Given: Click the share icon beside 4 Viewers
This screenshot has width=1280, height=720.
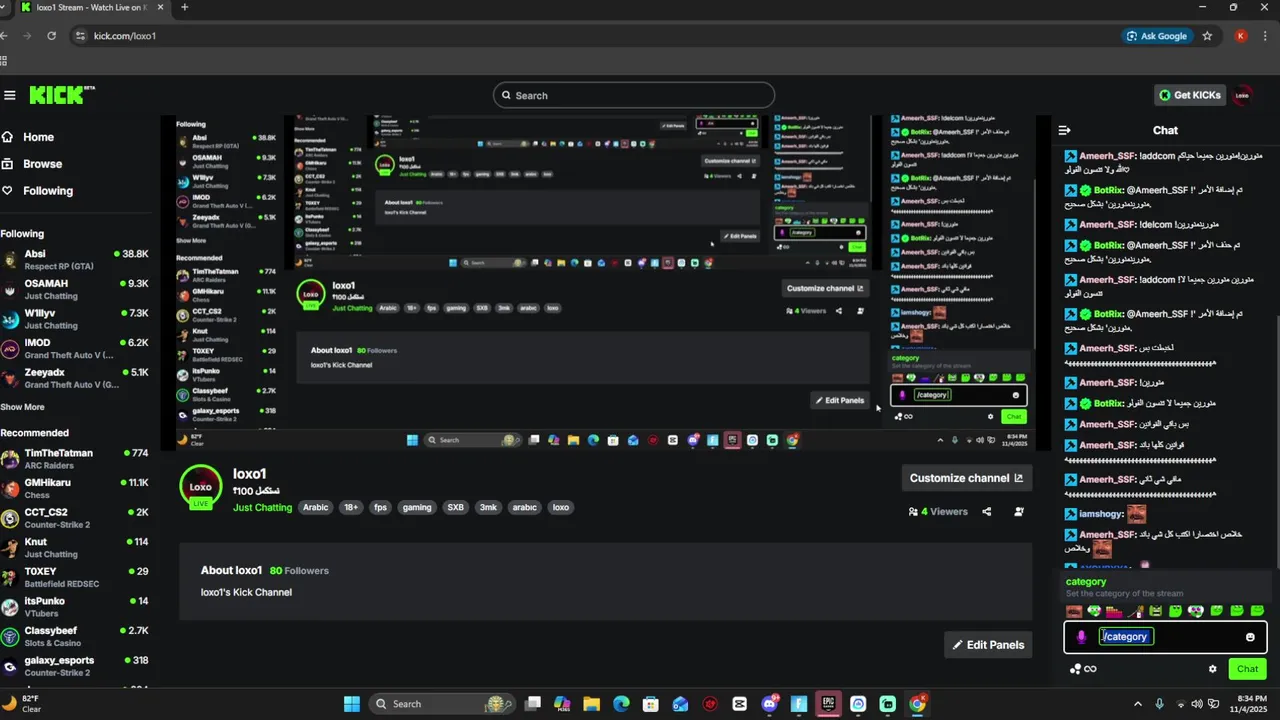Looking at the screenshot, I should click(987, 511).
